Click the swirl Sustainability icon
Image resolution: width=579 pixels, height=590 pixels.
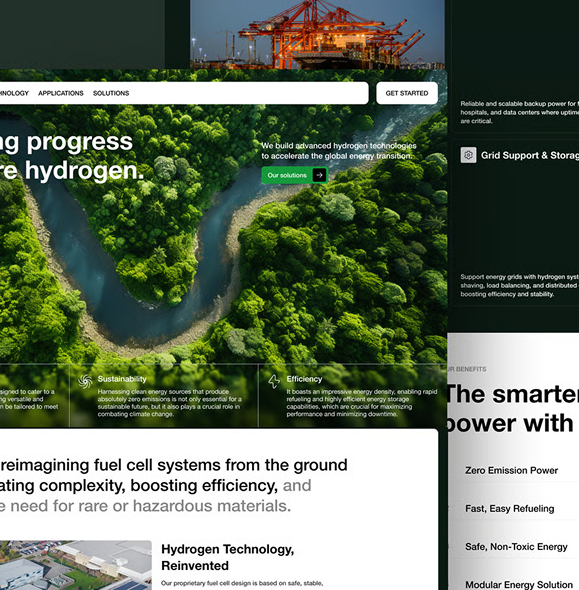(x=85, y=381)
